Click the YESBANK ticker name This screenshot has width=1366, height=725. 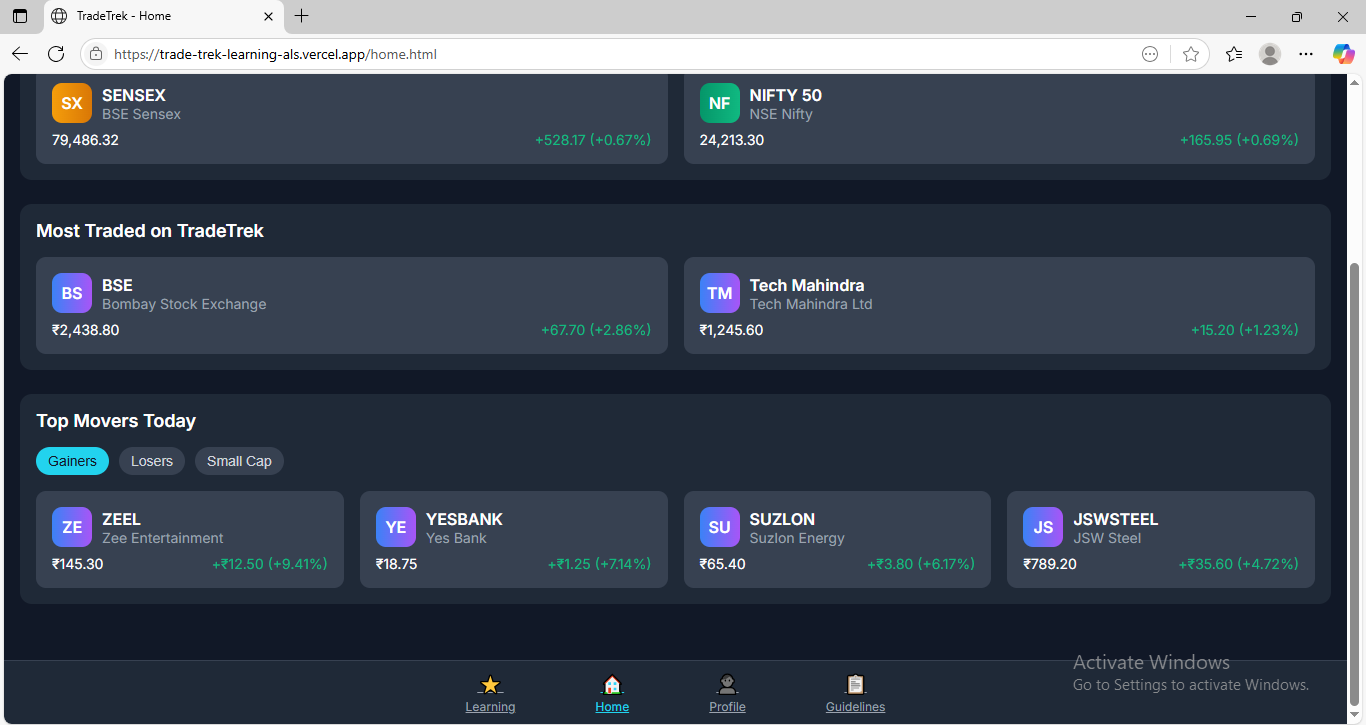point(464,519)
